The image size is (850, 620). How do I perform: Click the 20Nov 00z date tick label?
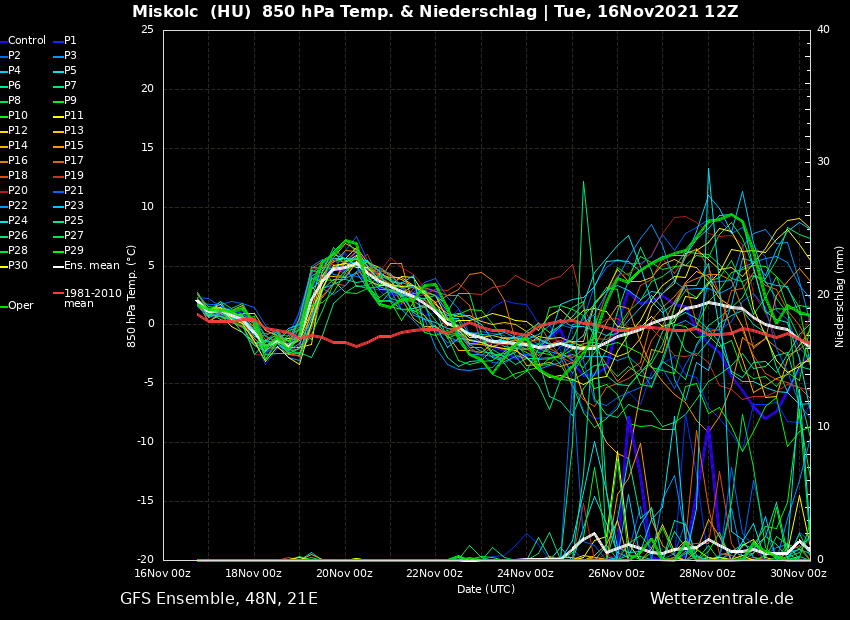pyautogui.click(x=344, y=574)
